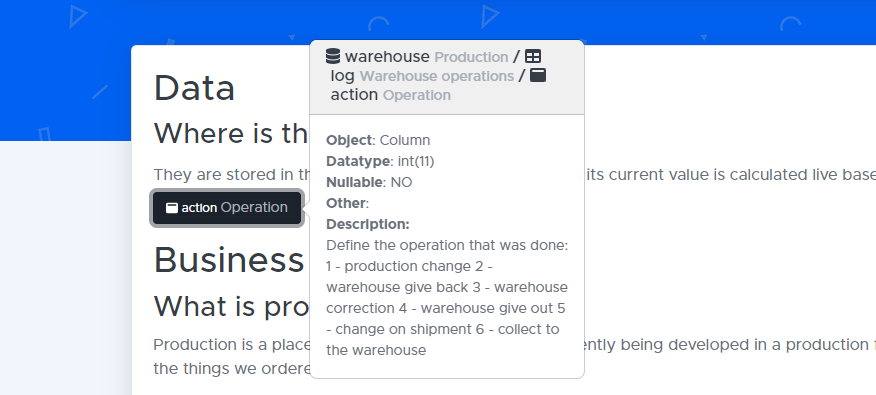Click the Datatype int(11) line
The image size is (876, 395).
[x=380, y=161]
